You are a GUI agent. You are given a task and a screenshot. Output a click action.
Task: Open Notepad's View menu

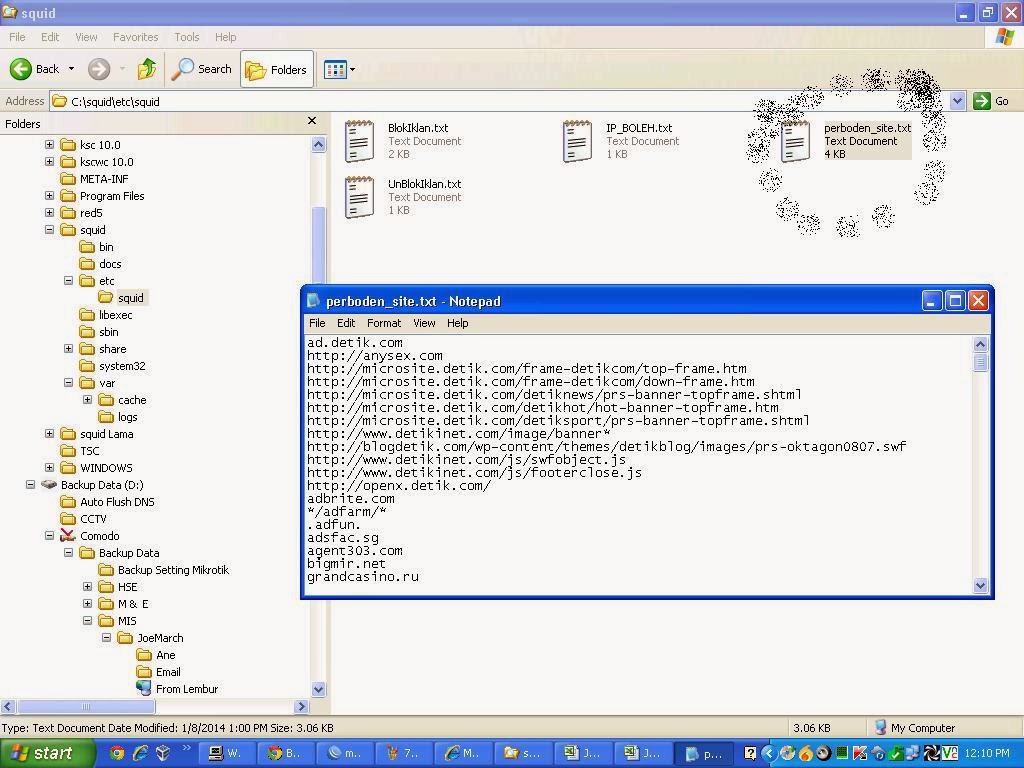pos(424,323)
